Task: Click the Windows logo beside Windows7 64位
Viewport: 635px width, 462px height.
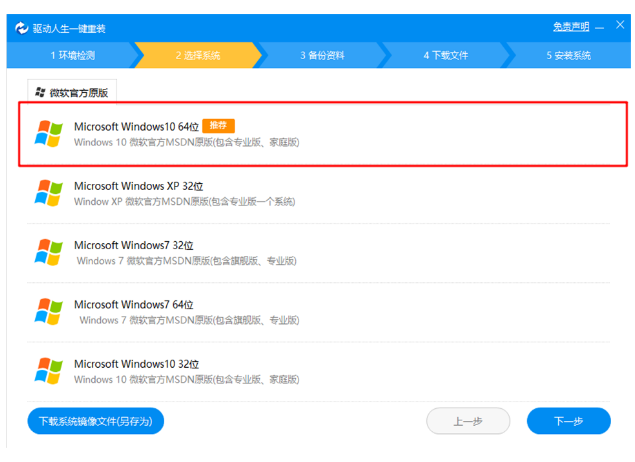Action: coord(48,311)
